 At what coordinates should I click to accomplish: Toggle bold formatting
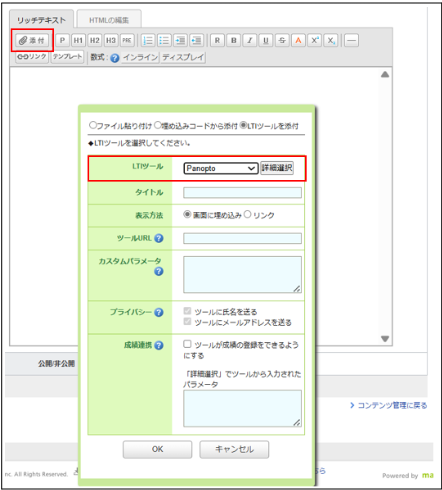click(234, 40)
